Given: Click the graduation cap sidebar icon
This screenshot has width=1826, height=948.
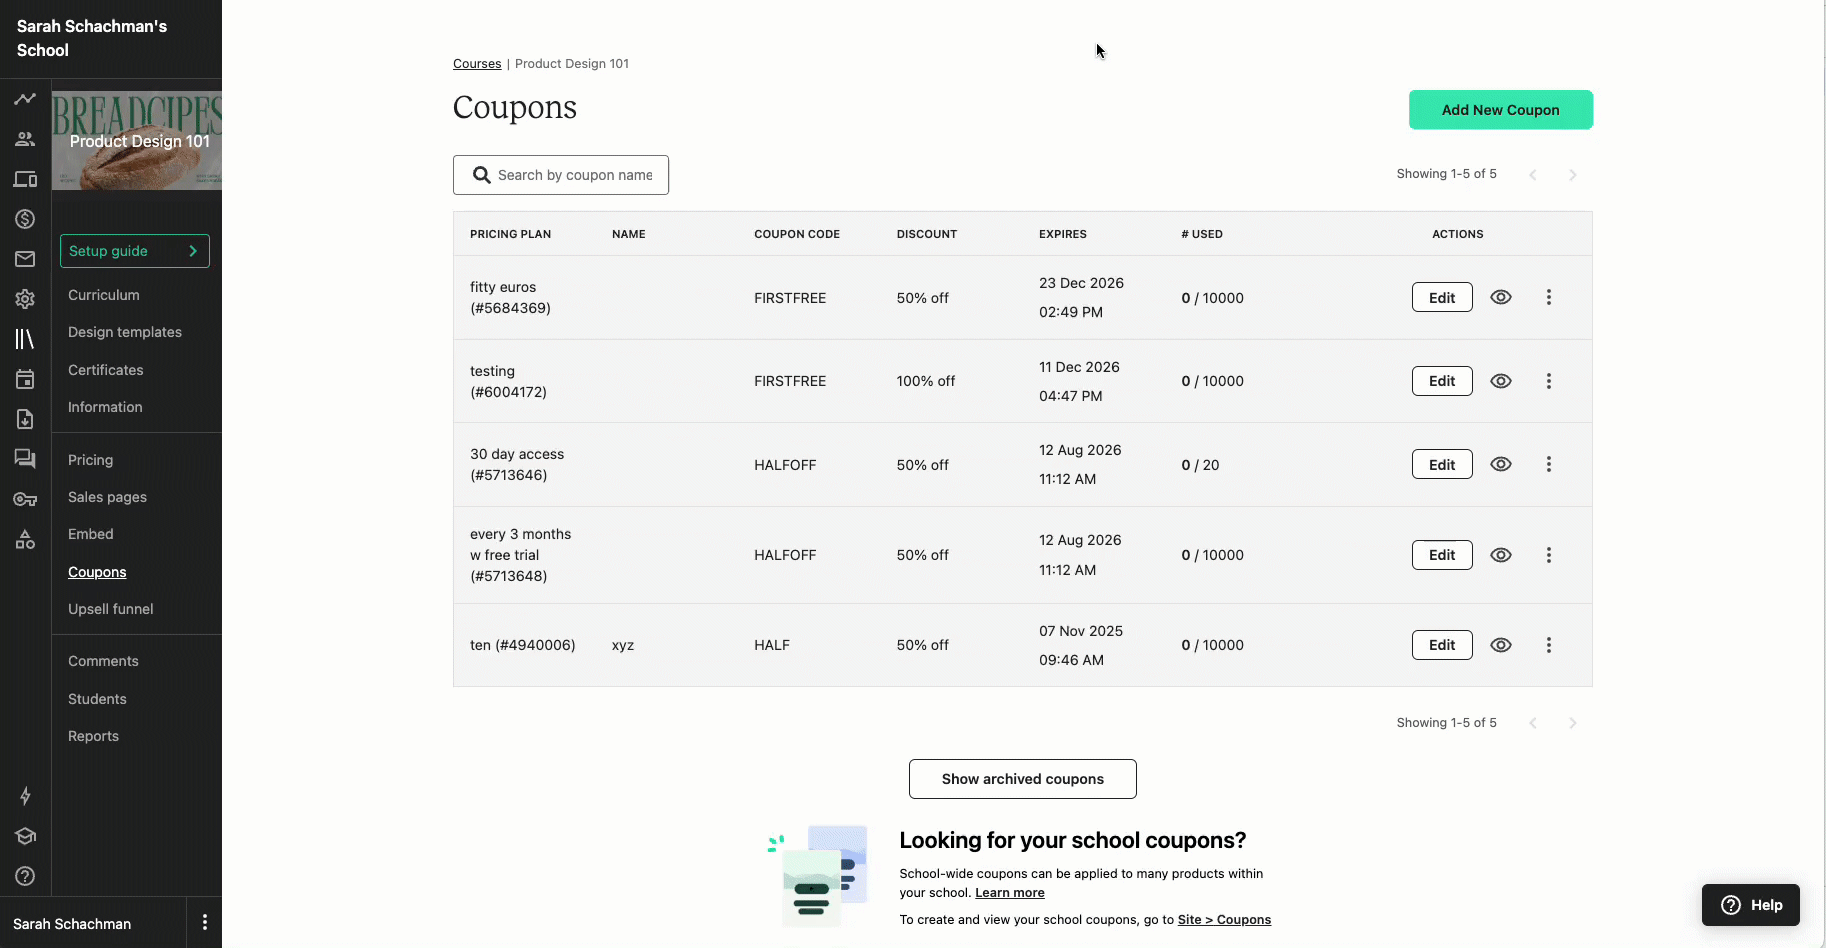Looking at the screenshot, I should pyautogui.click(x=25, y=836).
